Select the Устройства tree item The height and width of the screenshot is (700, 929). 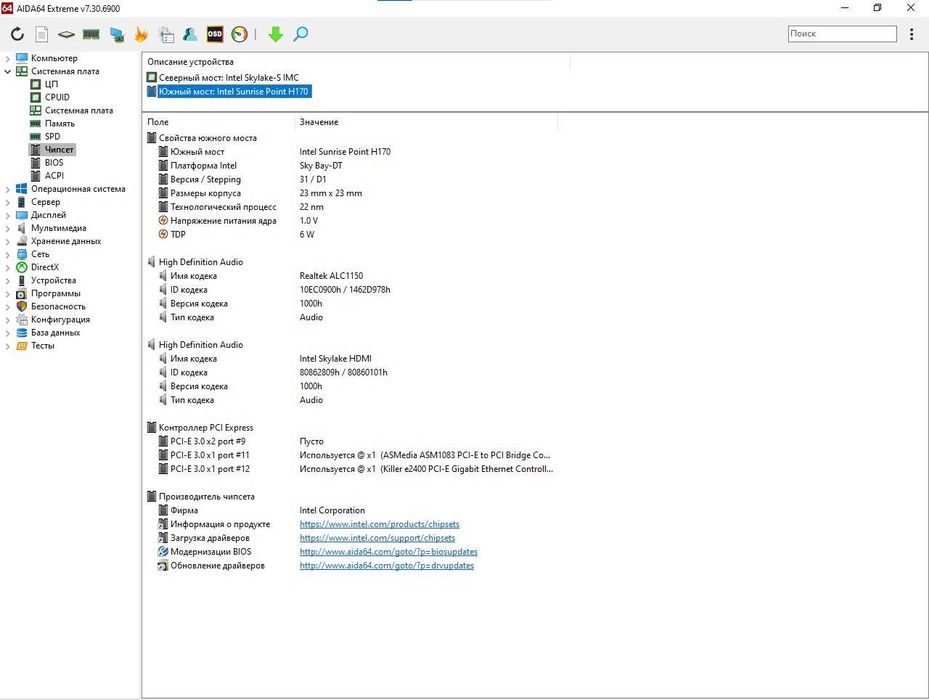[53, 280]
